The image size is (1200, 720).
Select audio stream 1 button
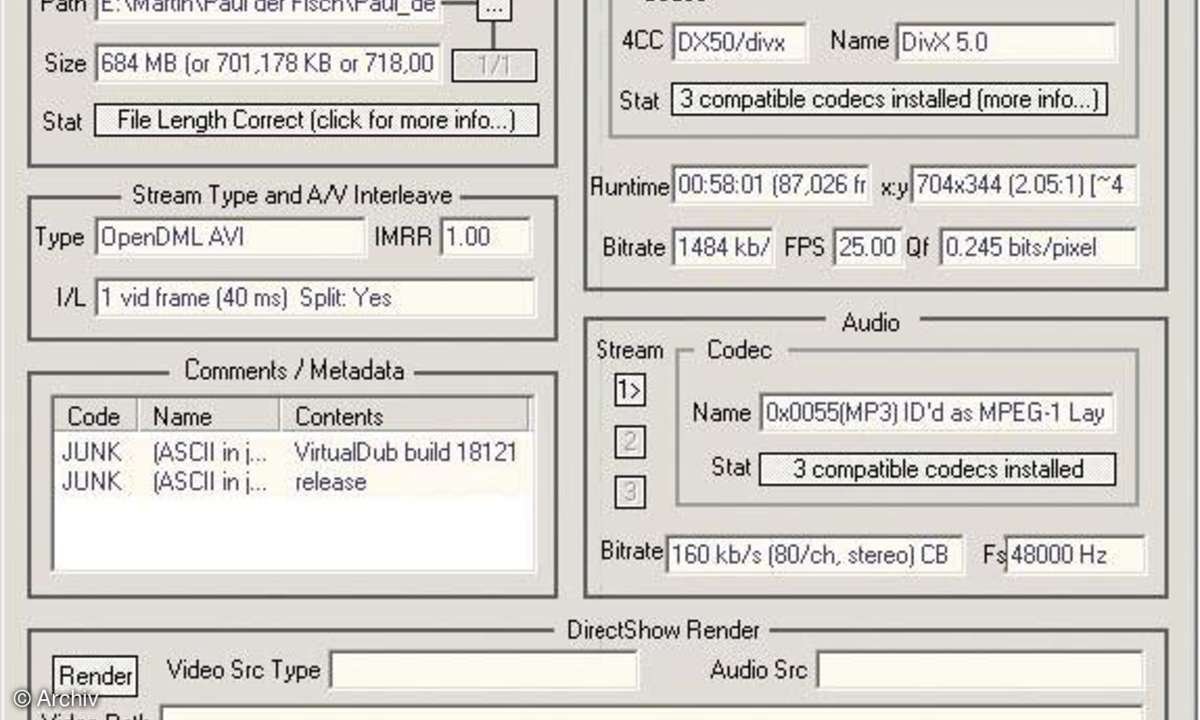pyautogui.click(x=630, y=391)
